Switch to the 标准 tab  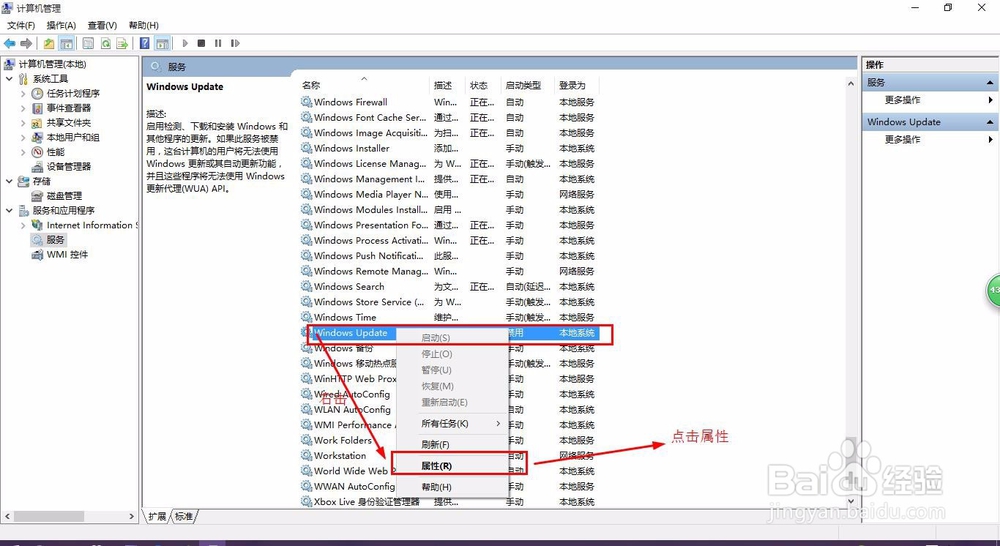[184, 516]
